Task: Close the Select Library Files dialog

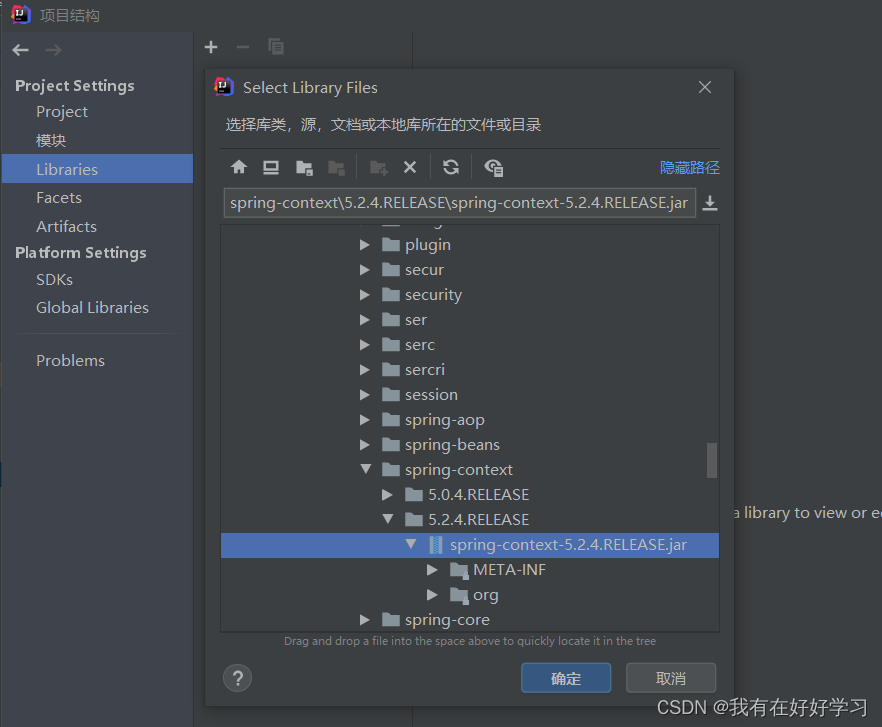Action: click(705, 87)
